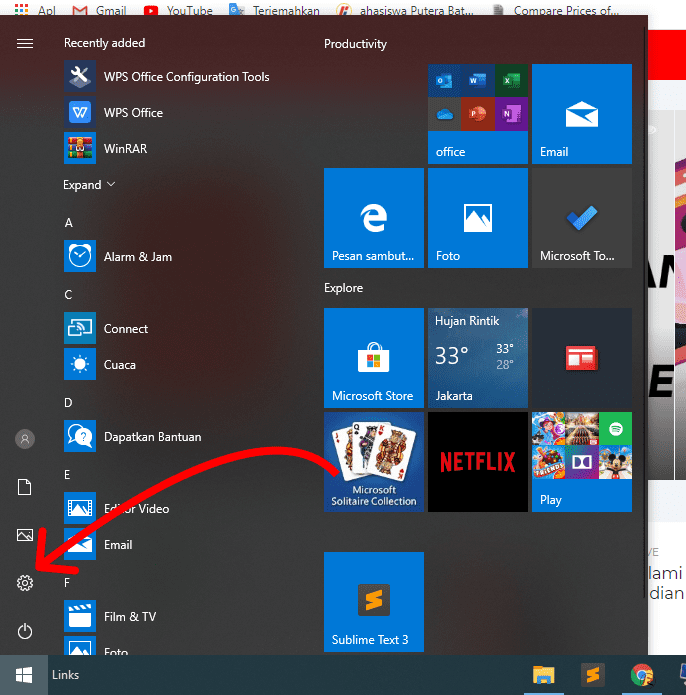Open Alarm & Jam app
This screenshot has height=695, width=686.
pos(118,257)
